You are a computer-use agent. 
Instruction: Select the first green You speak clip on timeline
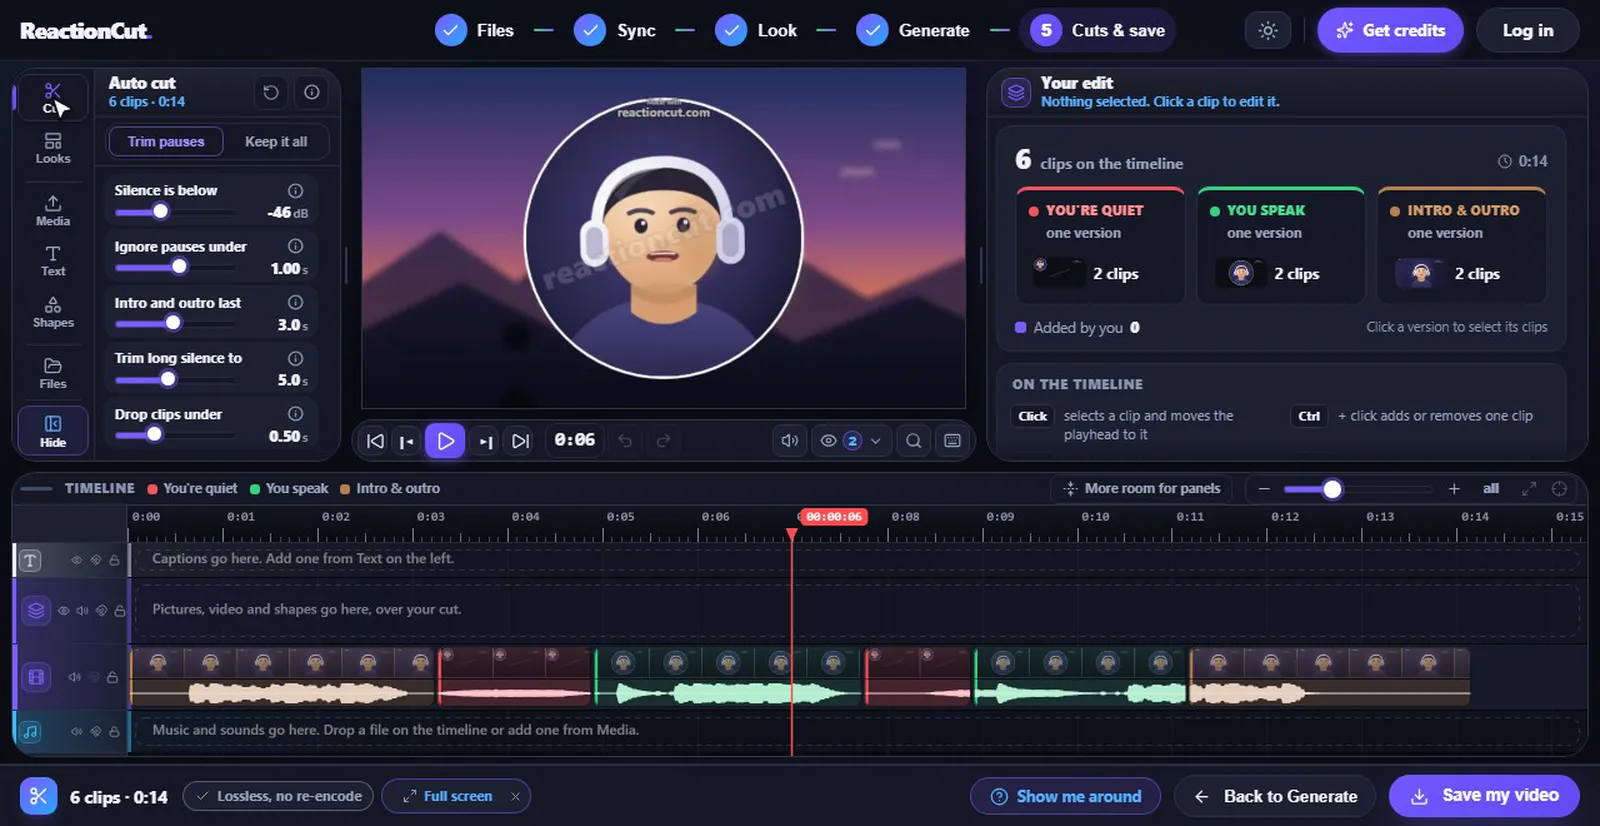coord(727,677)
